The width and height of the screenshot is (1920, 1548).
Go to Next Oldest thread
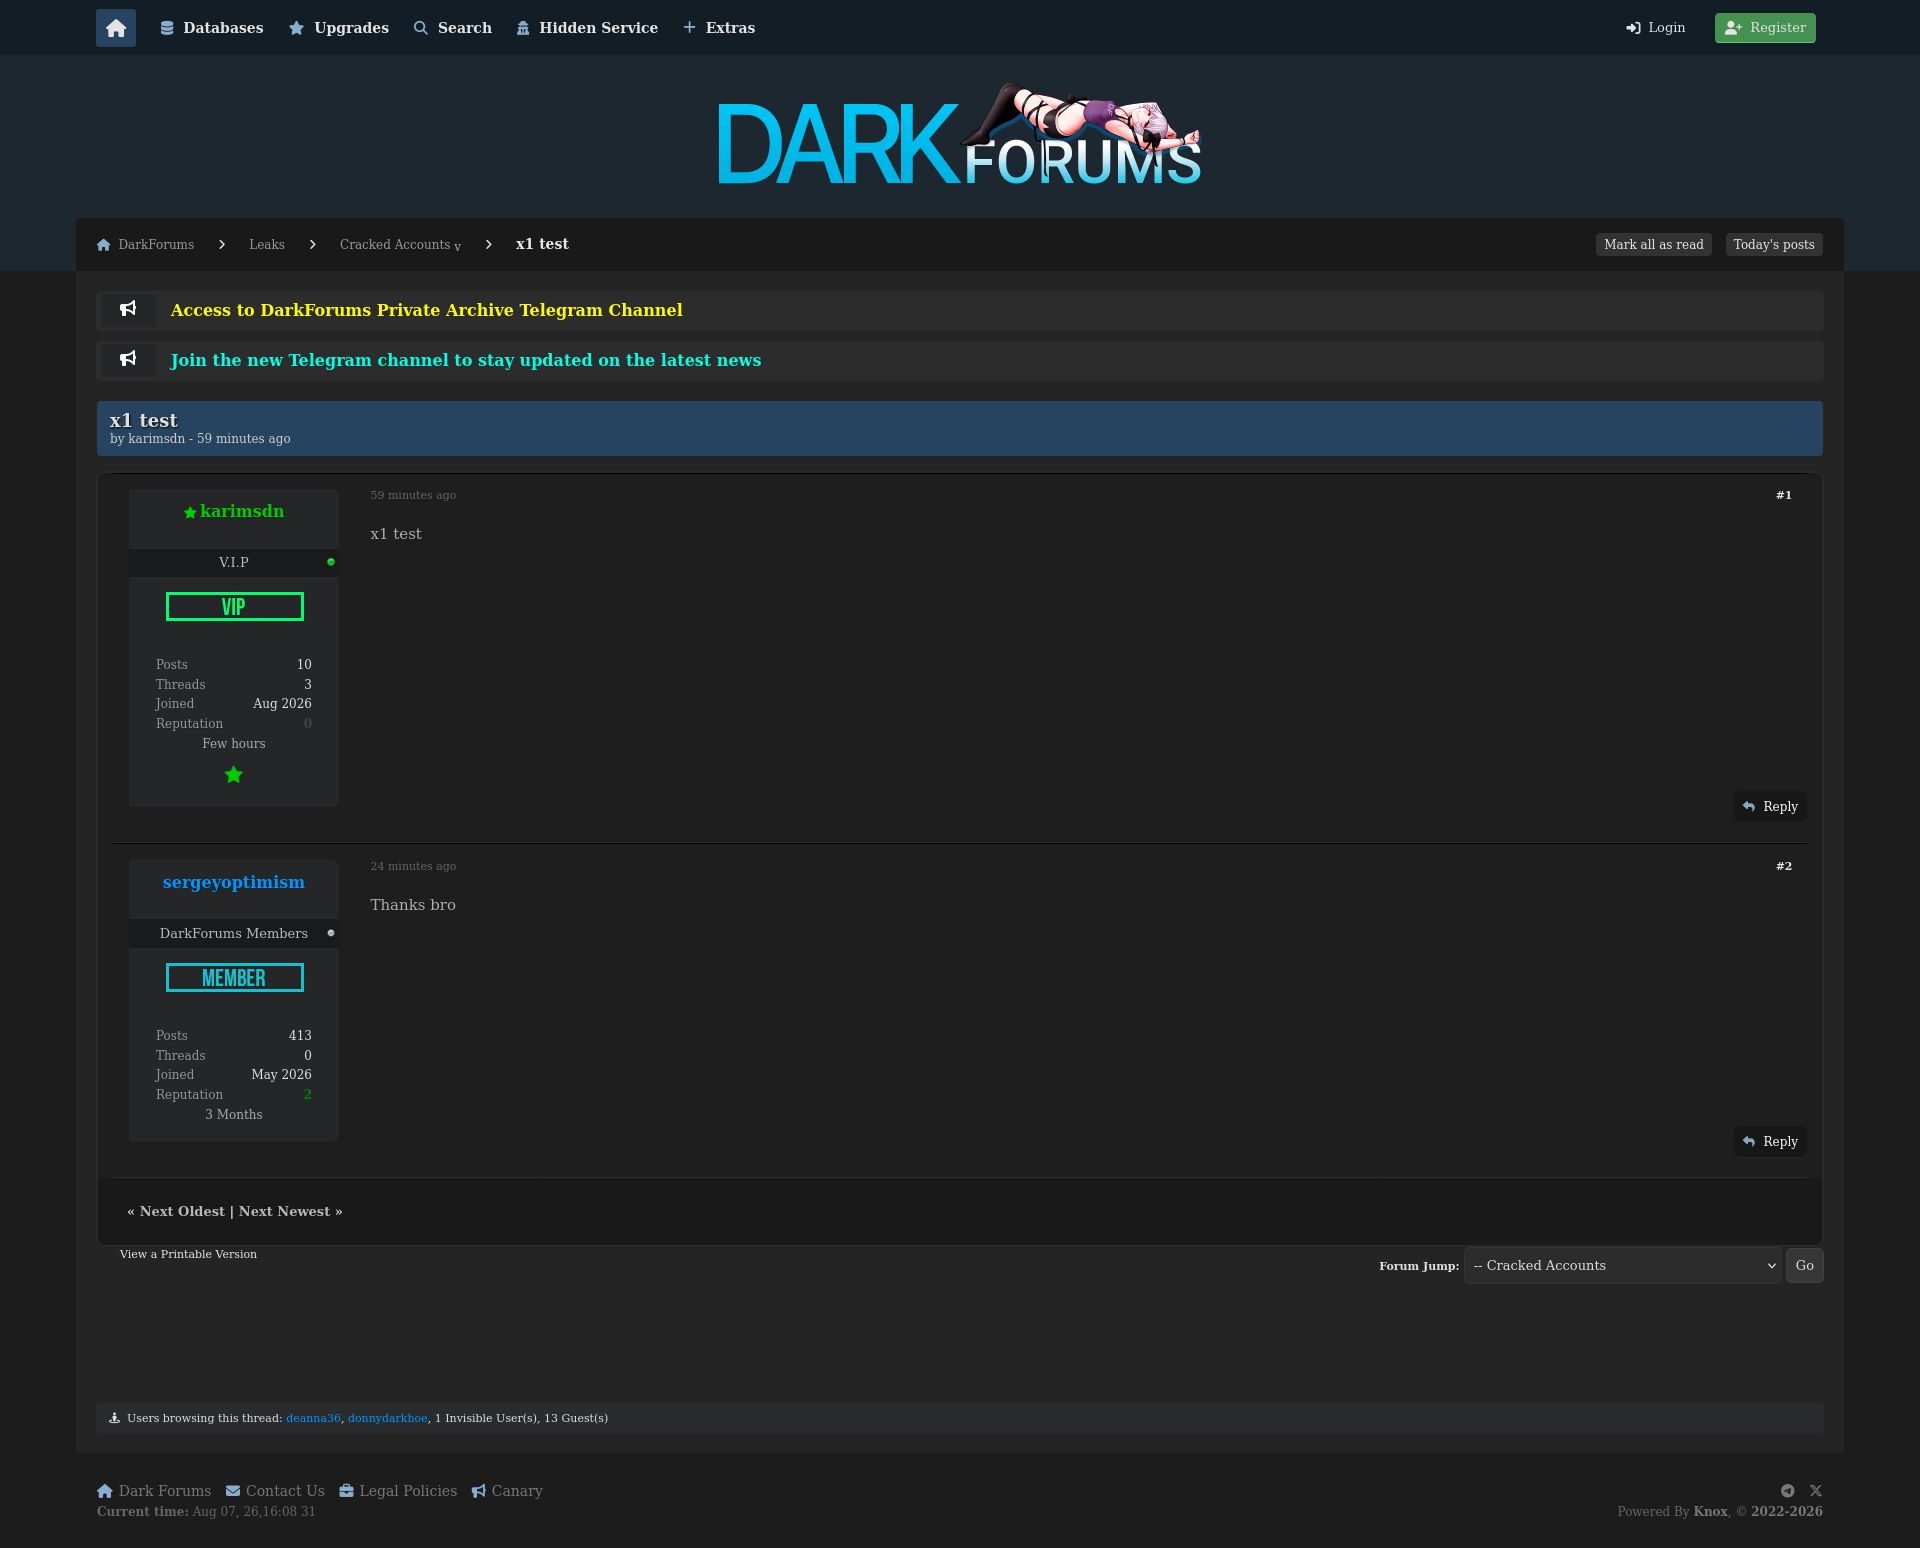click(x=182, y=1211)
